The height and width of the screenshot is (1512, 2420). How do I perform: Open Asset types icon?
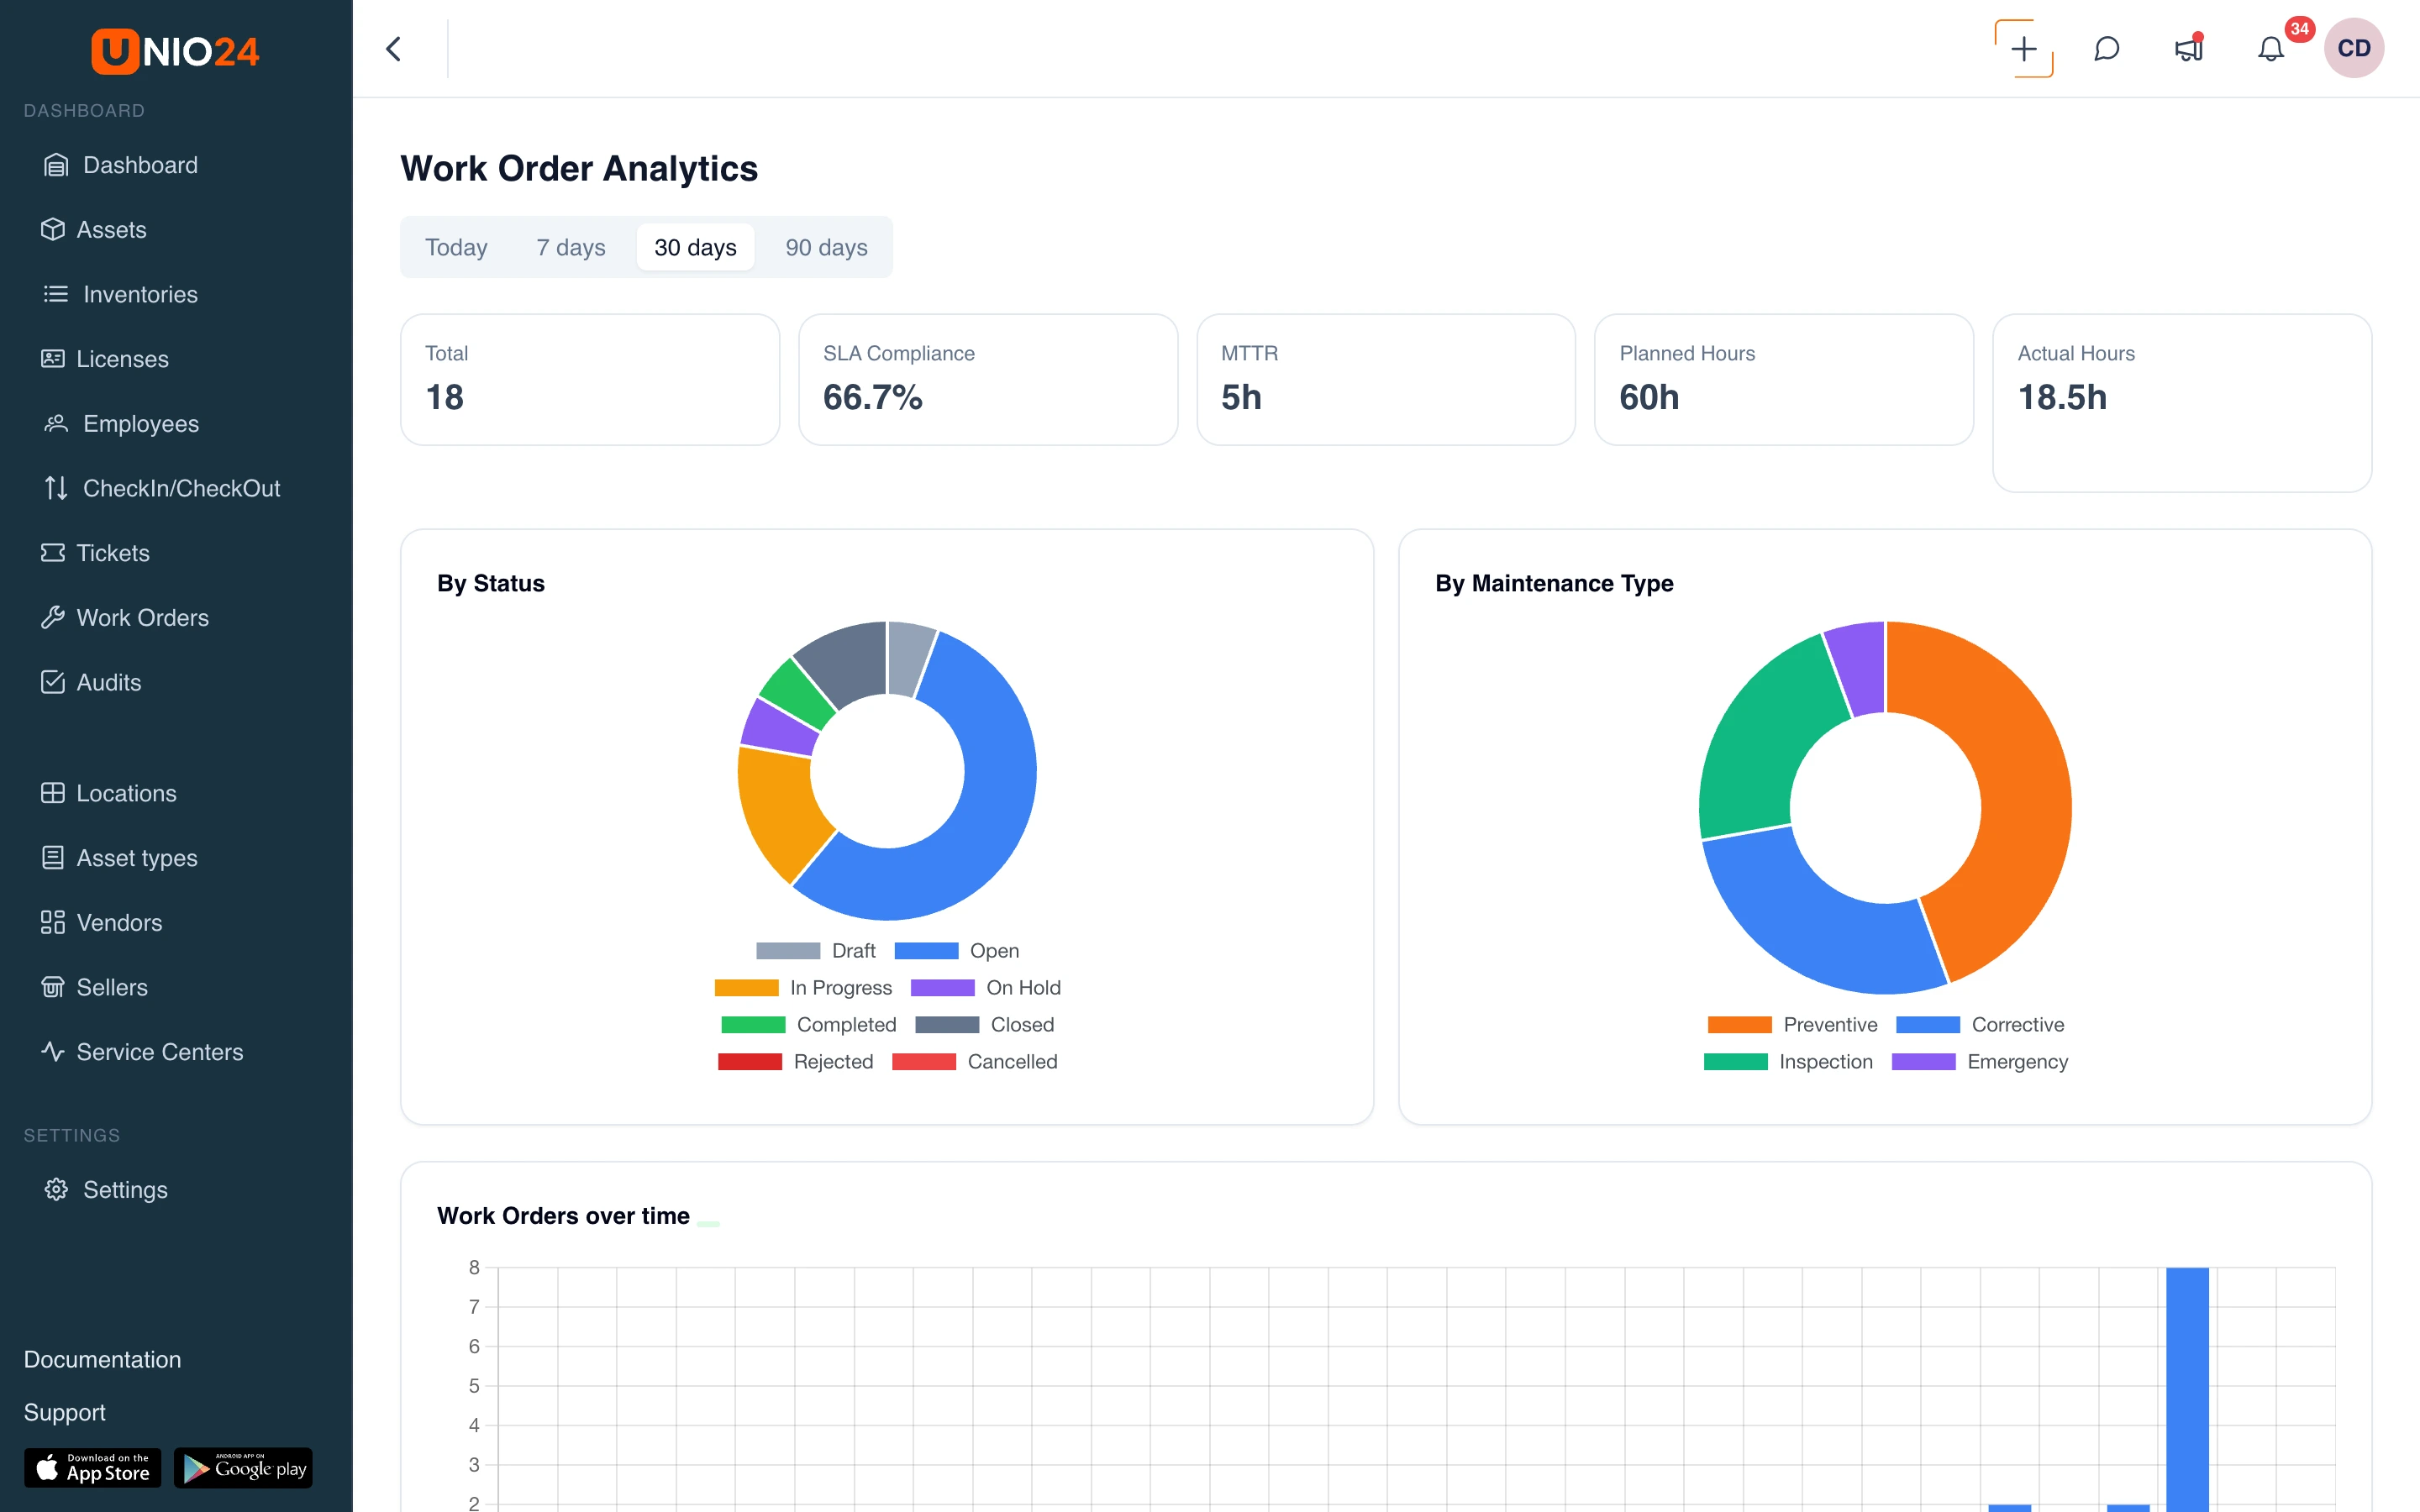coord(53,858)
